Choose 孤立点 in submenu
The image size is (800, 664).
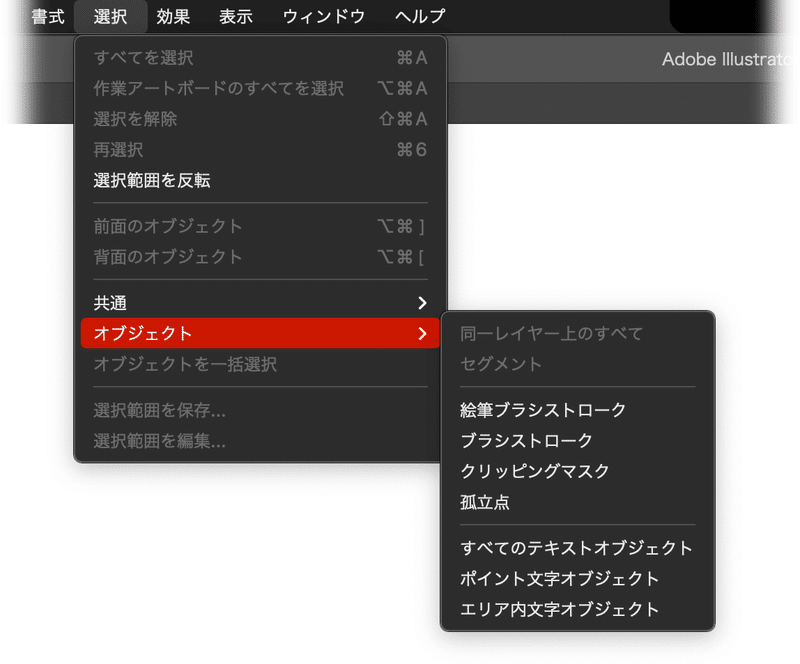(578, 502)
